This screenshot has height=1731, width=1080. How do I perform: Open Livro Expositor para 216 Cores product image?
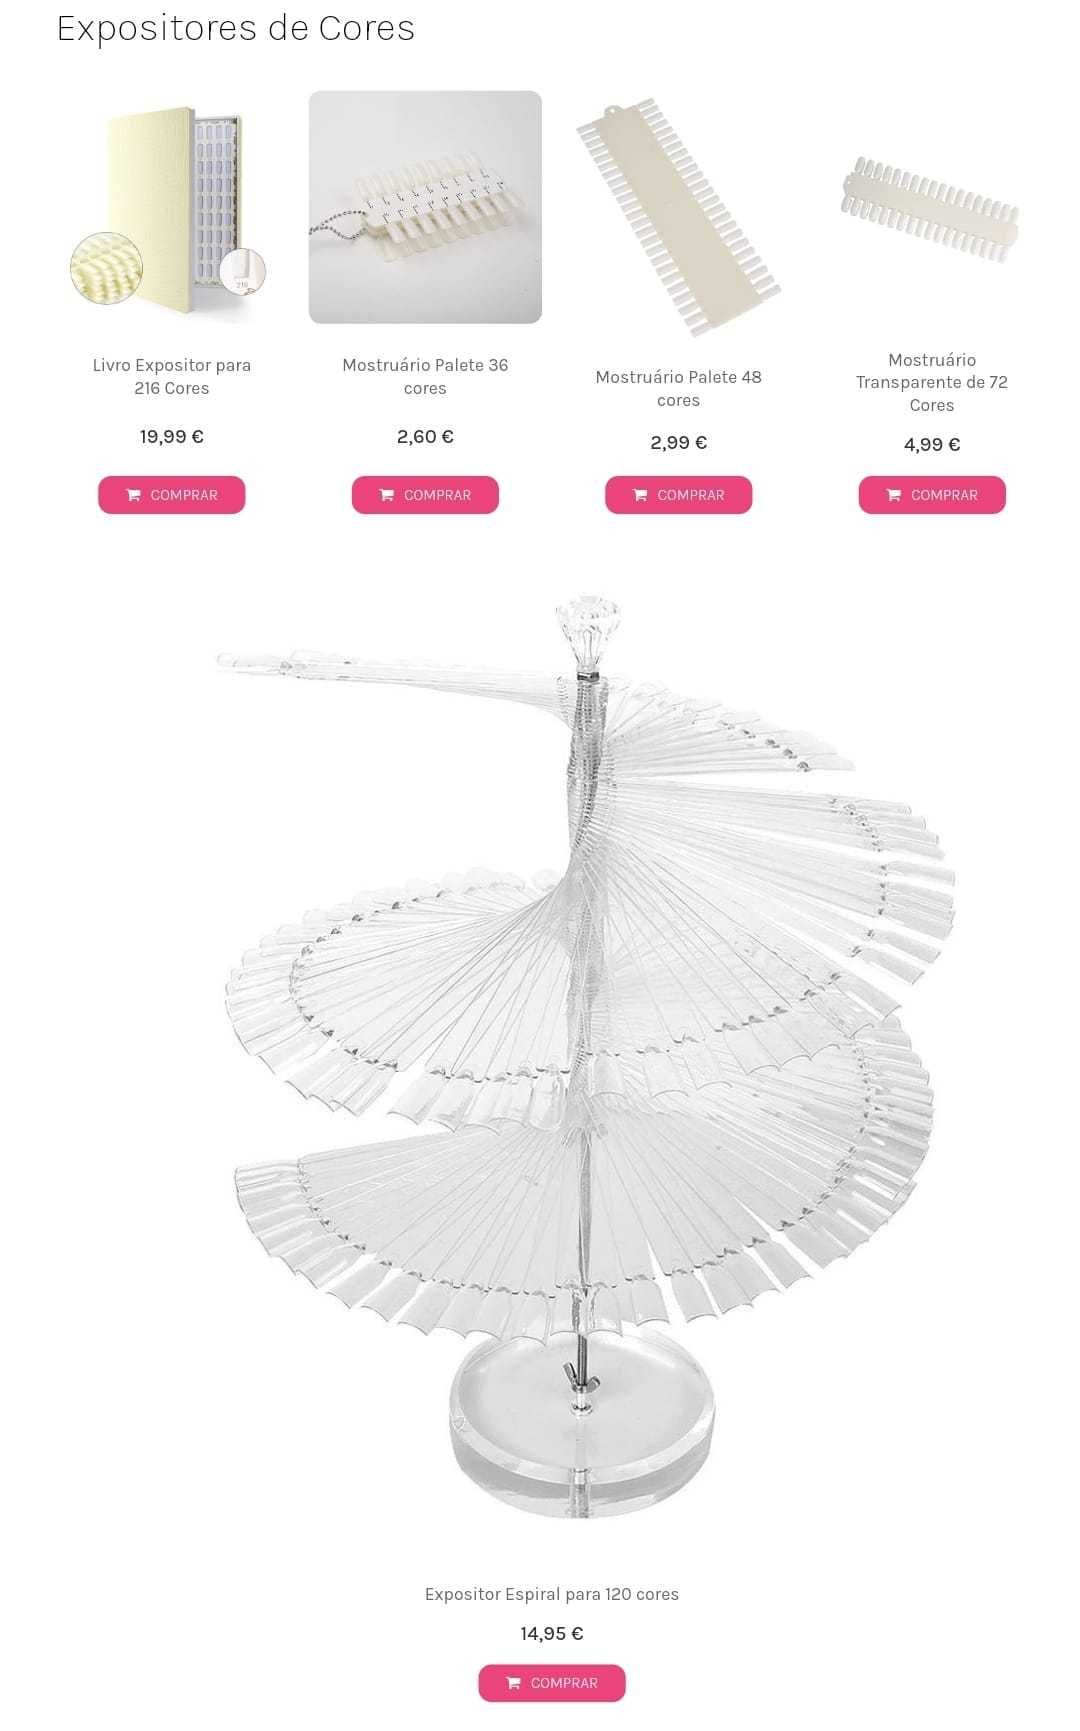171,207
